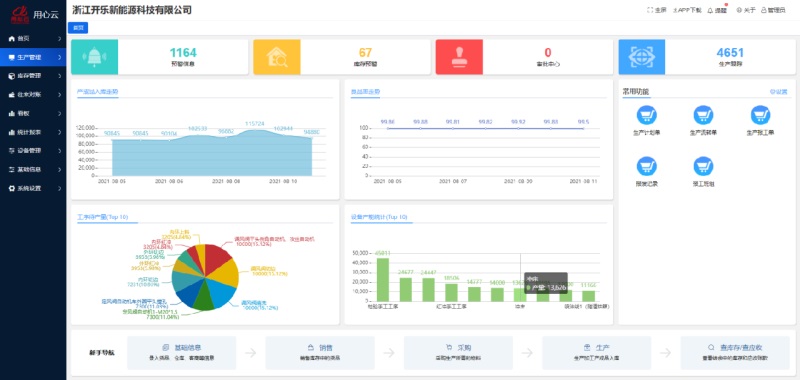Click the teal bell alert icon tile
The image size is (800, 380).
coord(94,57)
